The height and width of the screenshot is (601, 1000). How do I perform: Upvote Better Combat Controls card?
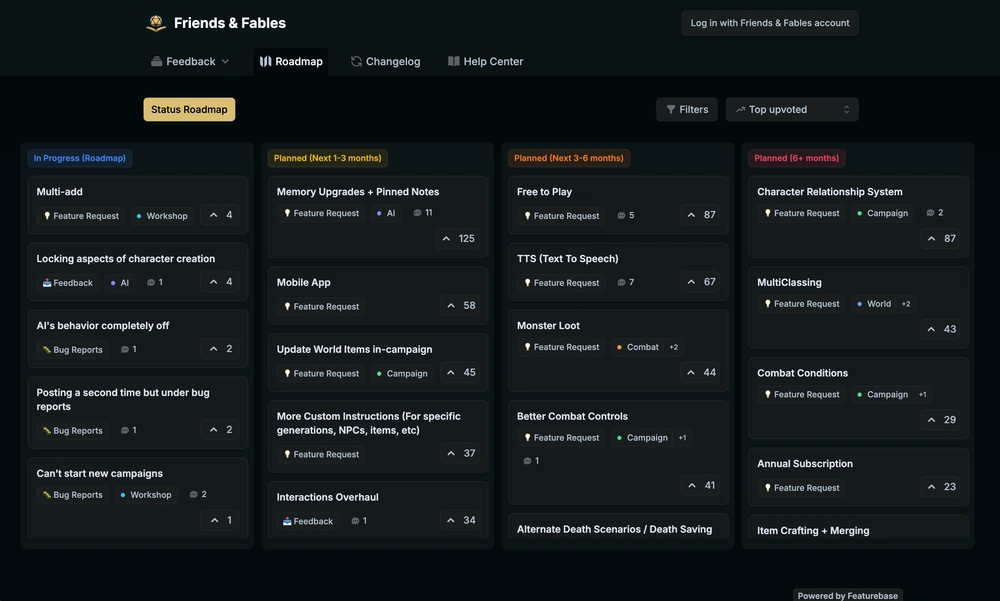point(701,486)
